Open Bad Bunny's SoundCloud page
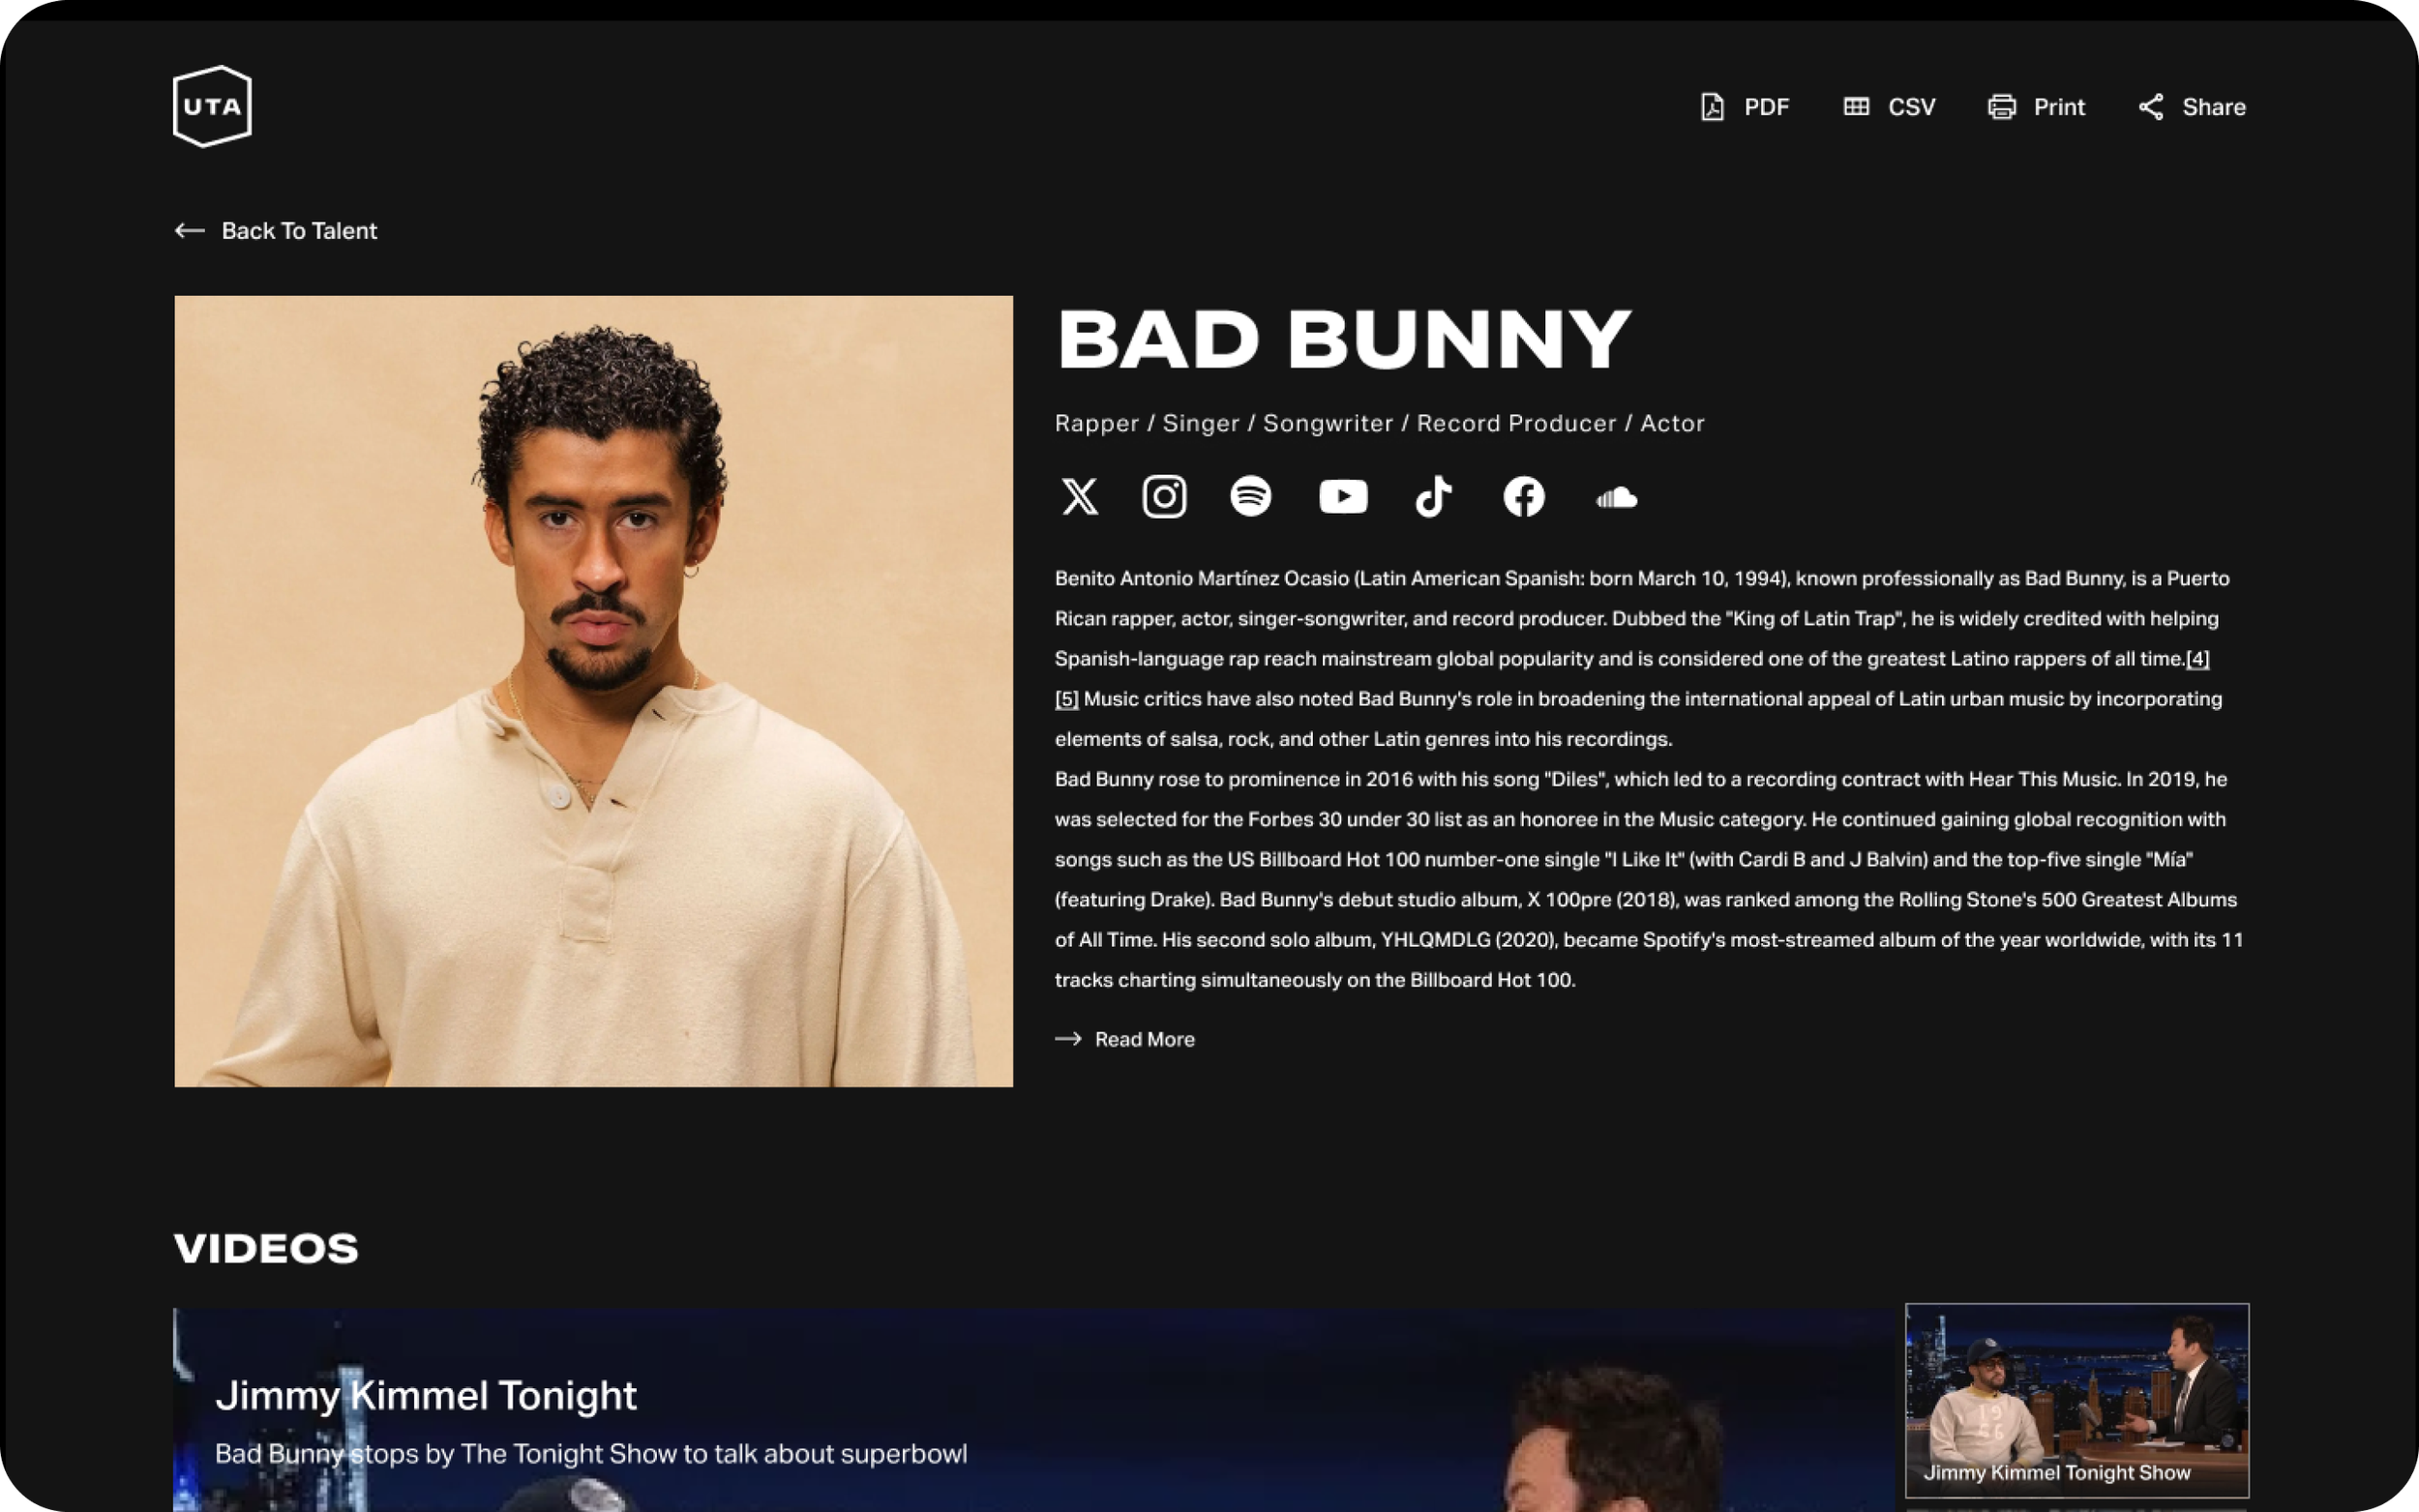Screen dimensions: 2419x1512 (x=1616, y=497)
